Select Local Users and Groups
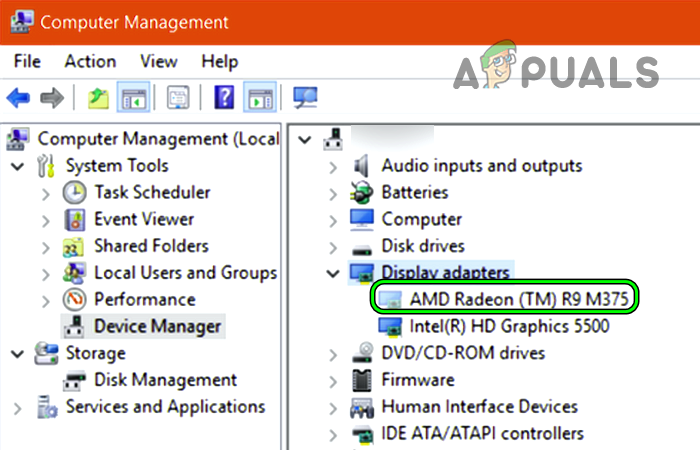The image size is (700, 450). coord(186,273)
